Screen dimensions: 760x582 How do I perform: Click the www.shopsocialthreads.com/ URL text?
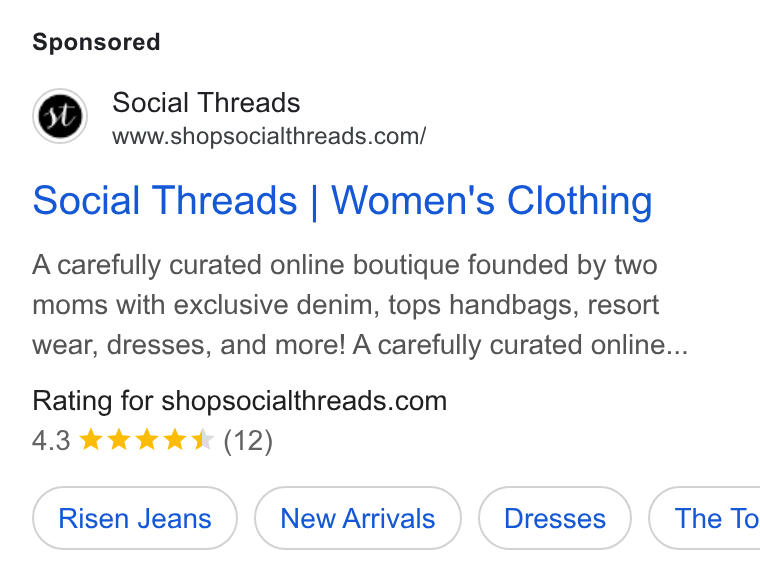(x=269, y=136)
